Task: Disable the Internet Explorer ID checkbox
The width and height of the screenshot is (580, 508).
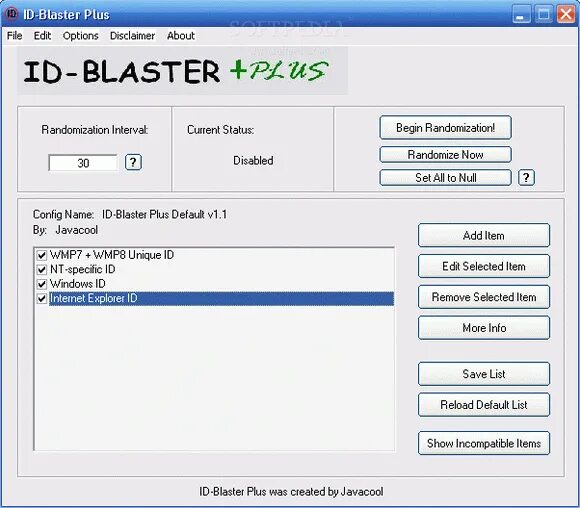Action: [x=42, y=299]
